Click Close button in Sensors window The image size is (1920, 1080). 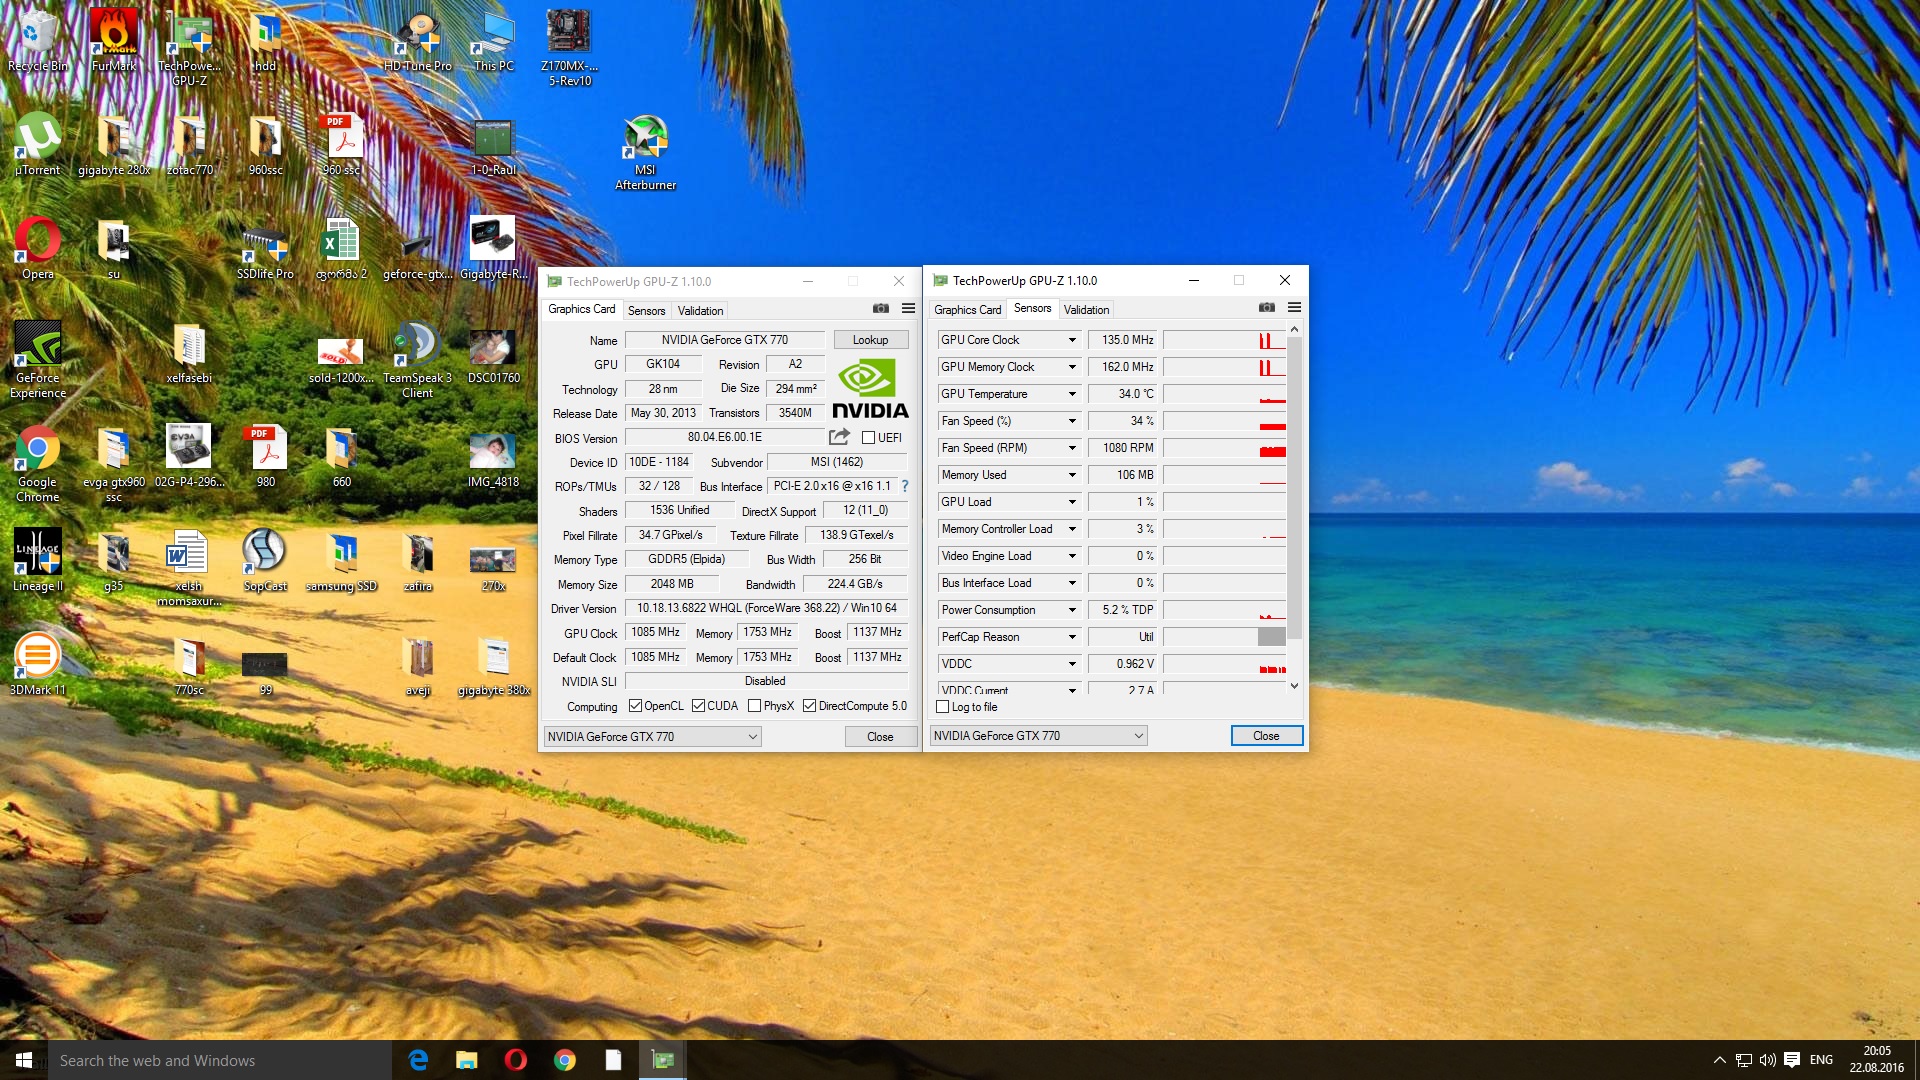[x=1265, y=736]
